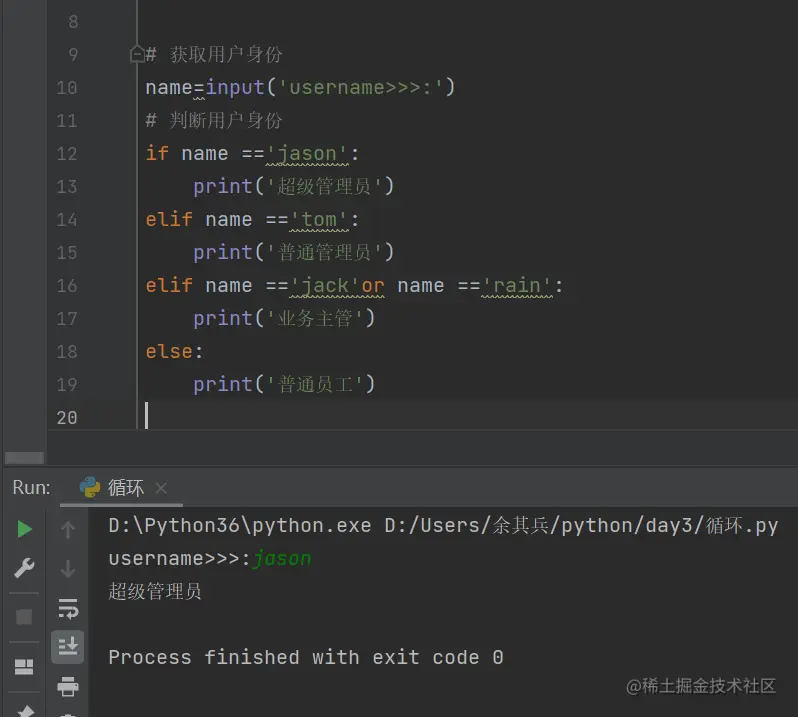The width and height of the screenshot is (798, 717).
Task: Click line number 12 in gutter
Action: [67, 154]
